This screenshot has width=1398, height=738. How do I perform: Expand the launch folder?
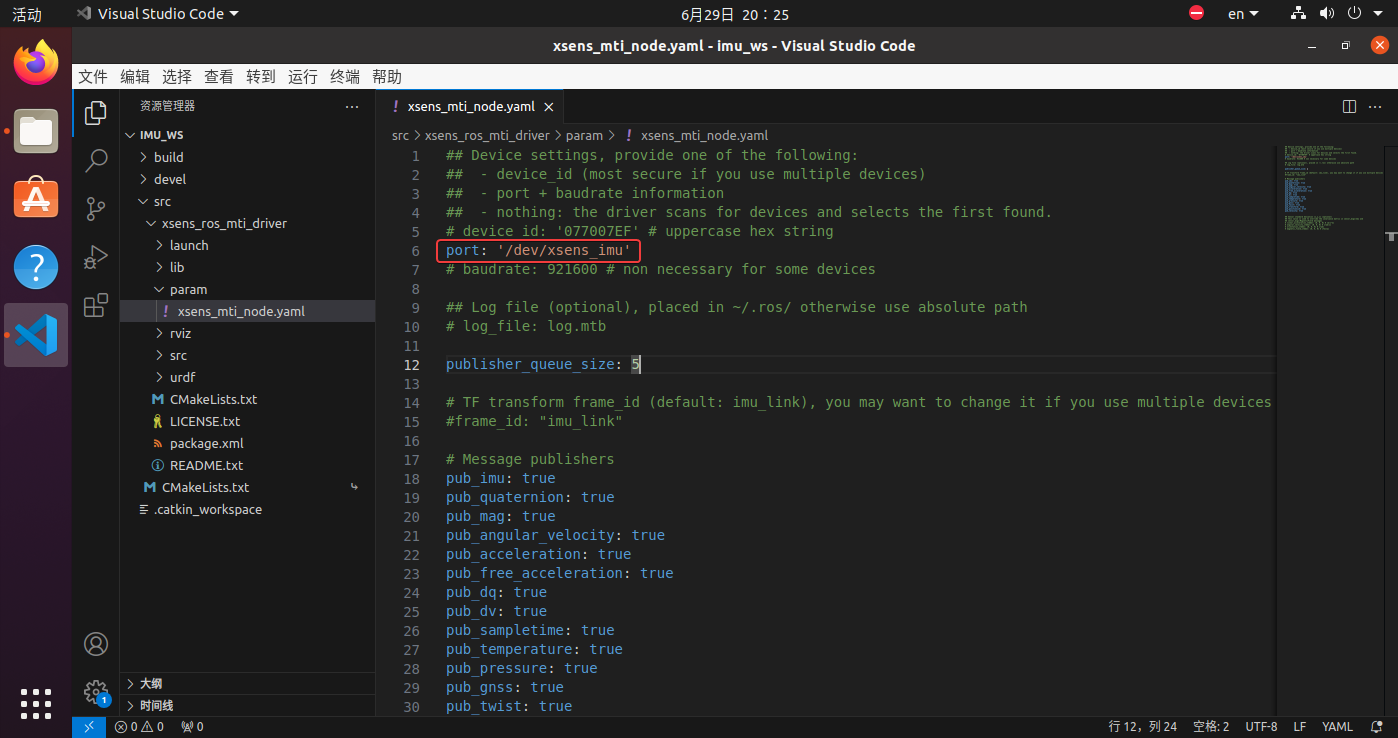[159, 245]
